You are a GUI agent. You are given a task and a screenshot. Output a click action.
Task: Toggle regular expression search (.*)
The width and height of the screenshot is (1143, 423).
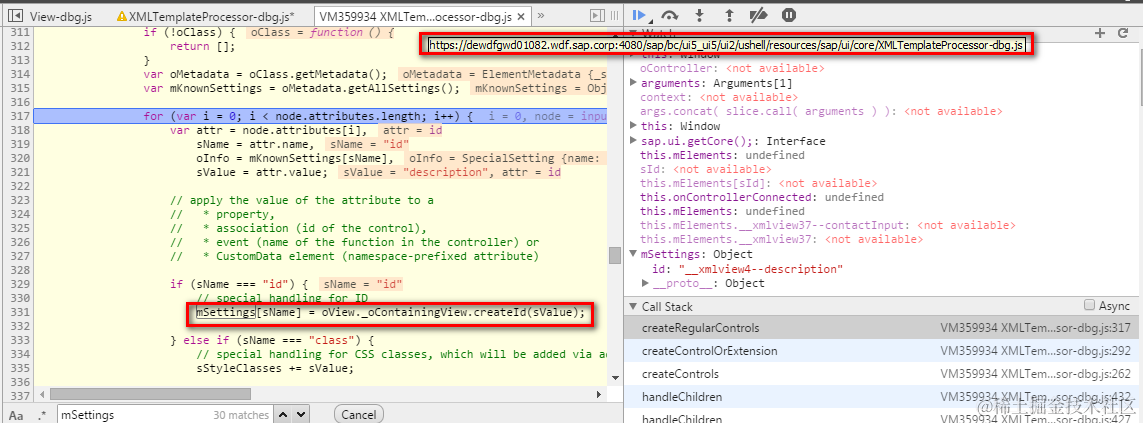(41, 415)
